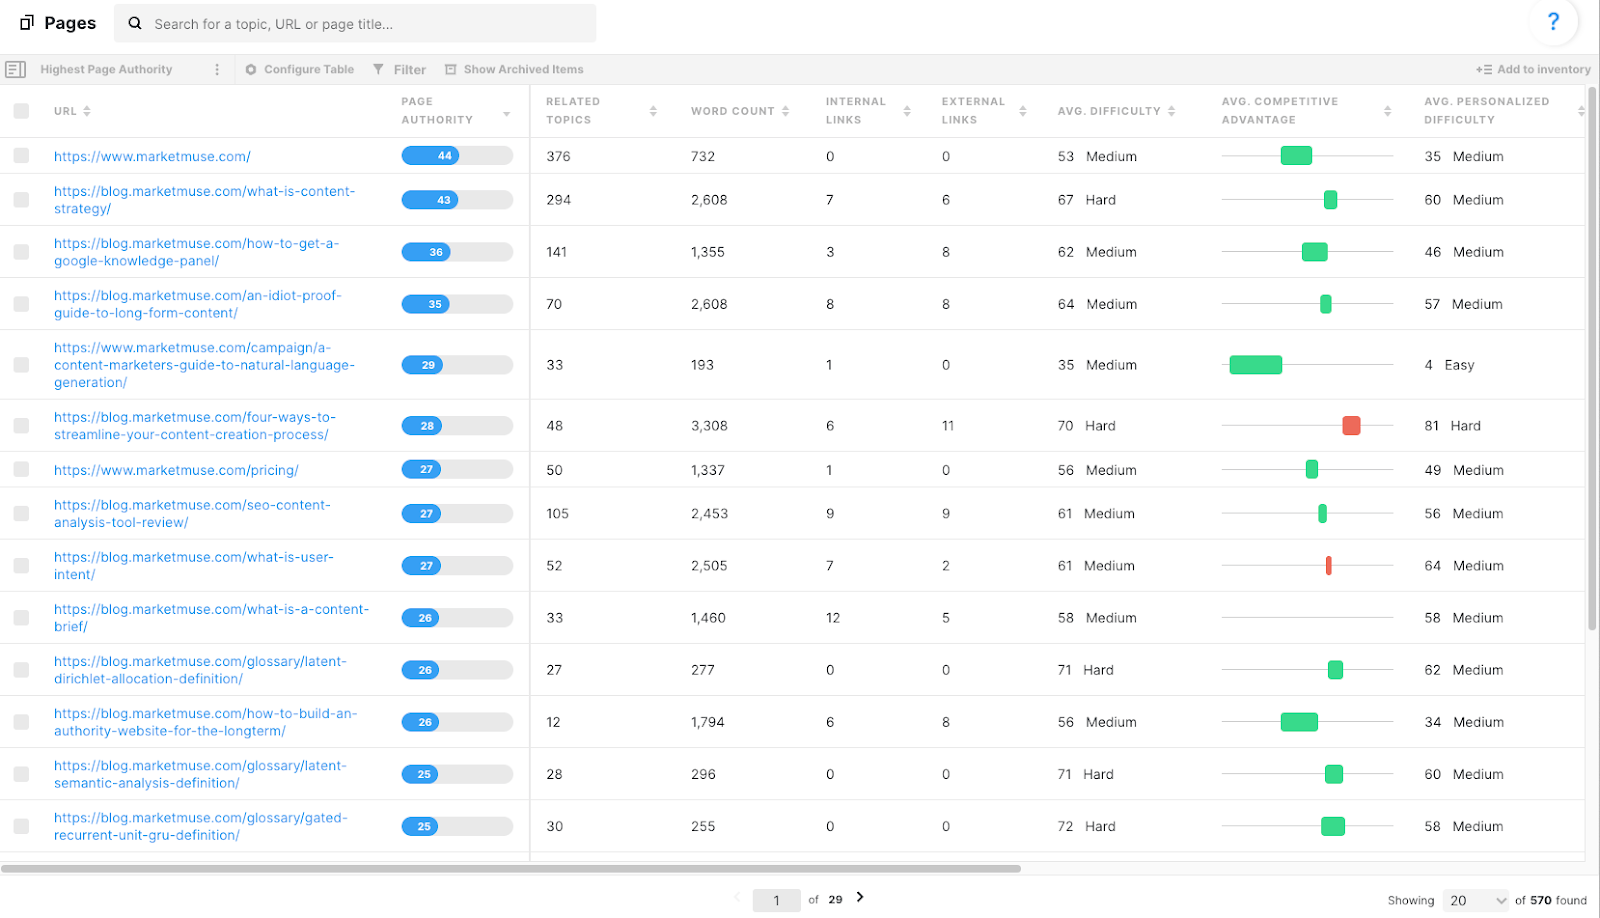Open the Highest Page Authority options menu

coord(216,69)
